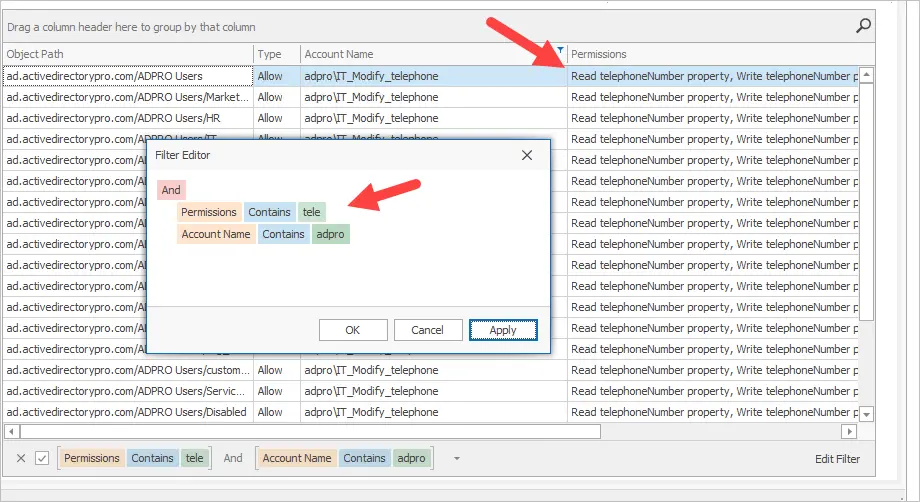Edit the 'tele' value in Filter Editor
The width and height of the screenshot is (920, 502).
(x=312, y=212)
